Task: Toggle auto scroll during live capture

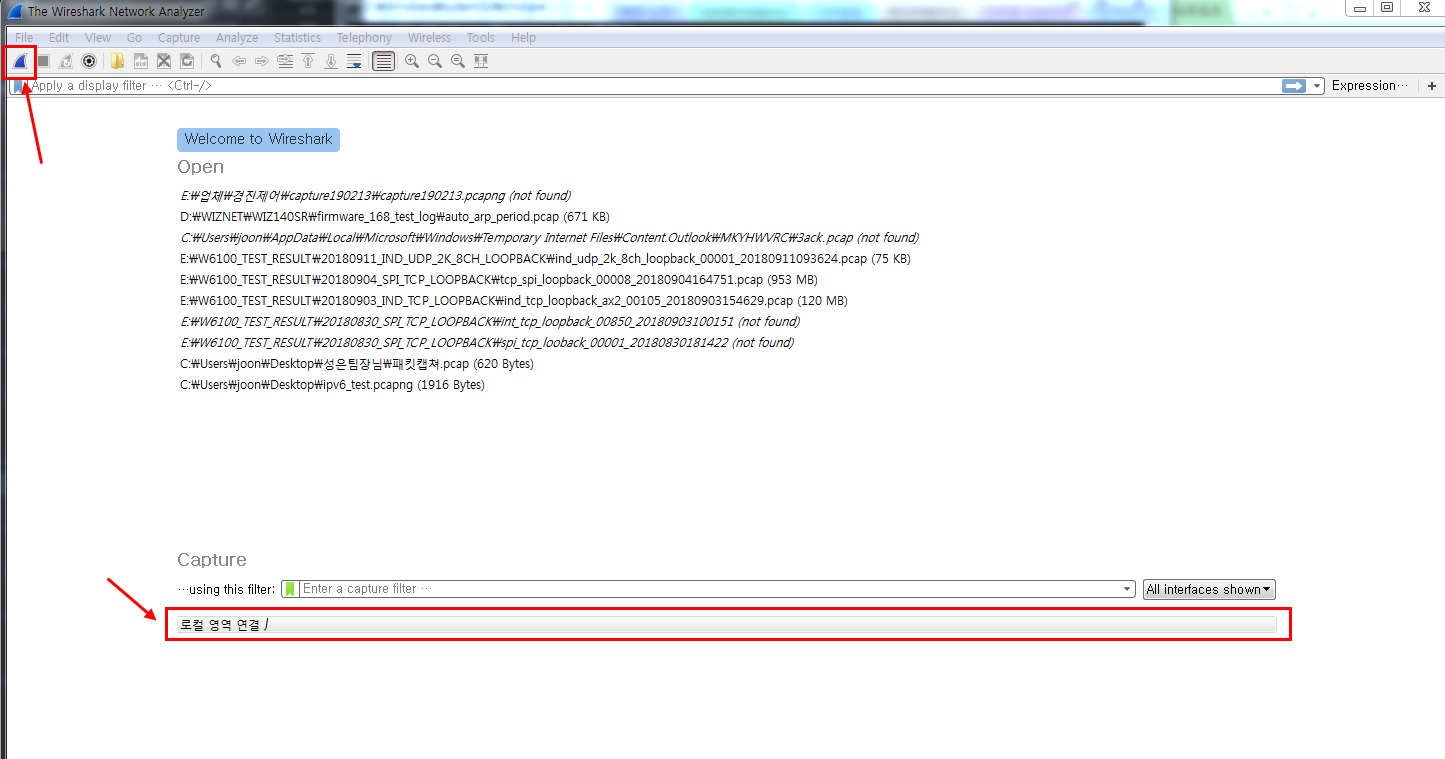Action: click(354, 61)
